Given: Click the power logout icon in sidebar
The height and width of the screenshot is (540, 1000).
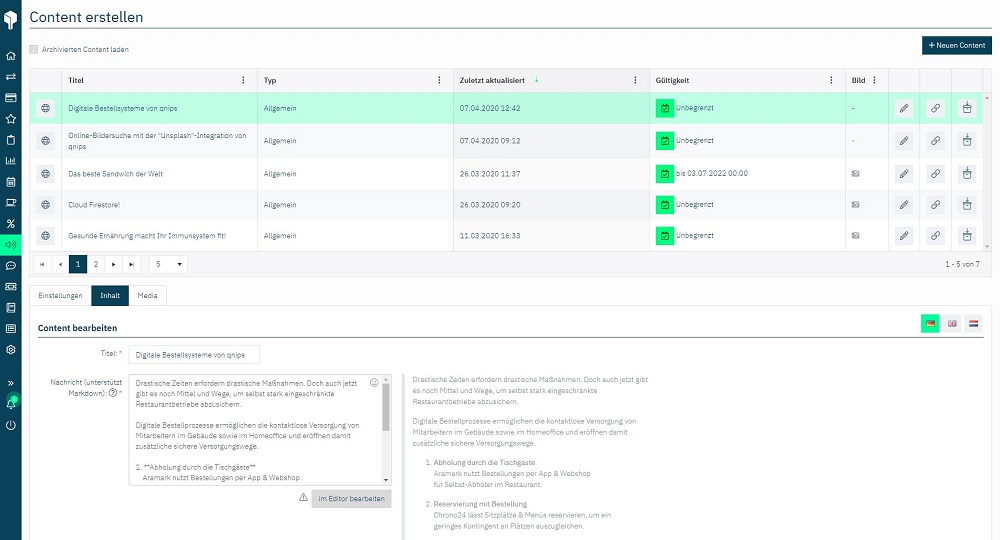Looking at the screenshot, I should tap(11, 425).
